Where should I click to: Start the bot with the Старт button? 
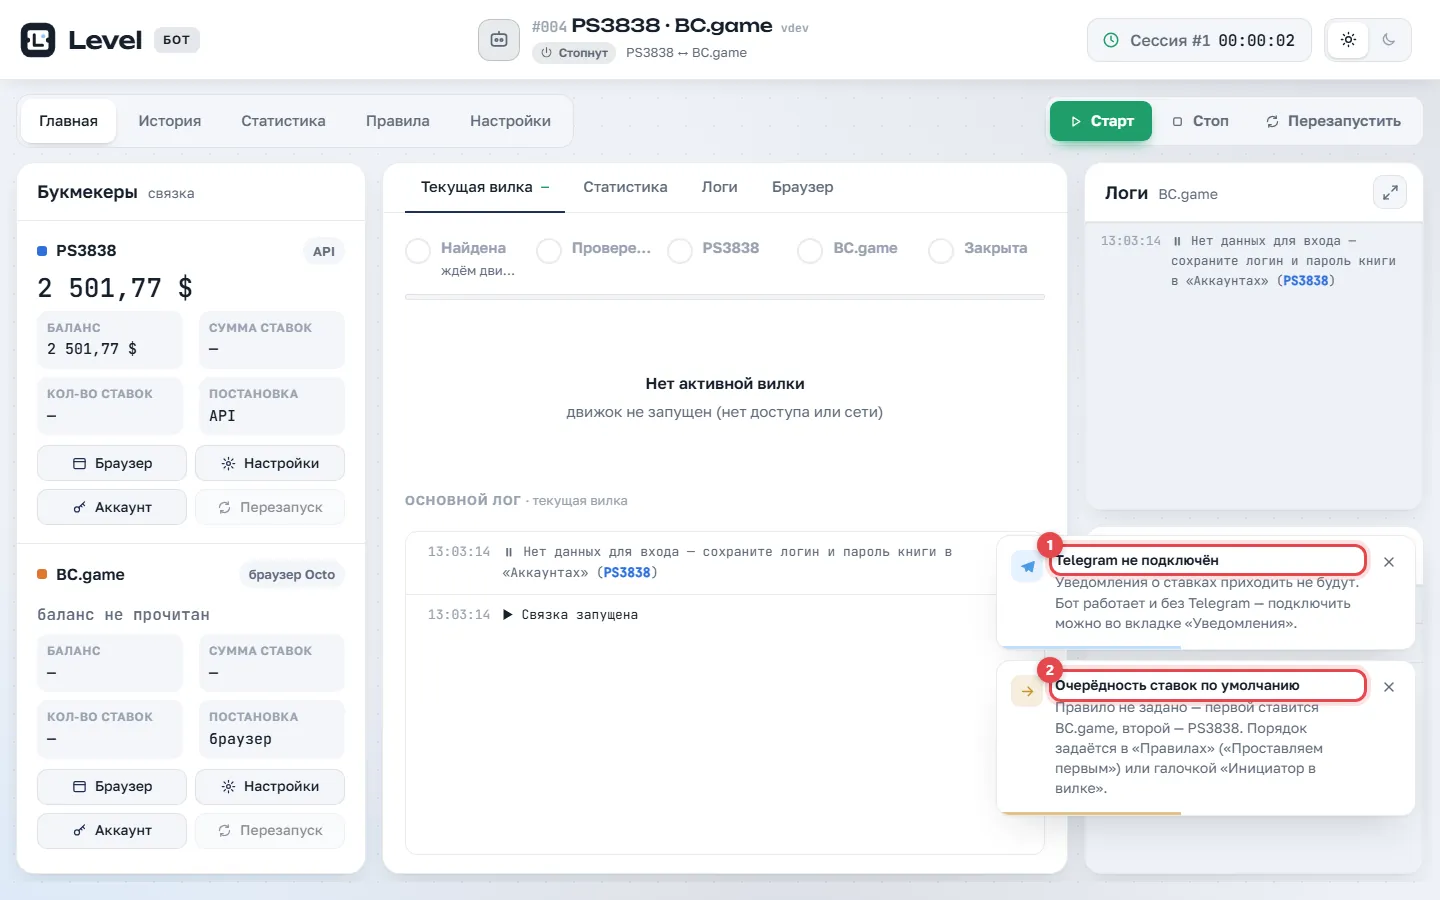[1101, 121]
